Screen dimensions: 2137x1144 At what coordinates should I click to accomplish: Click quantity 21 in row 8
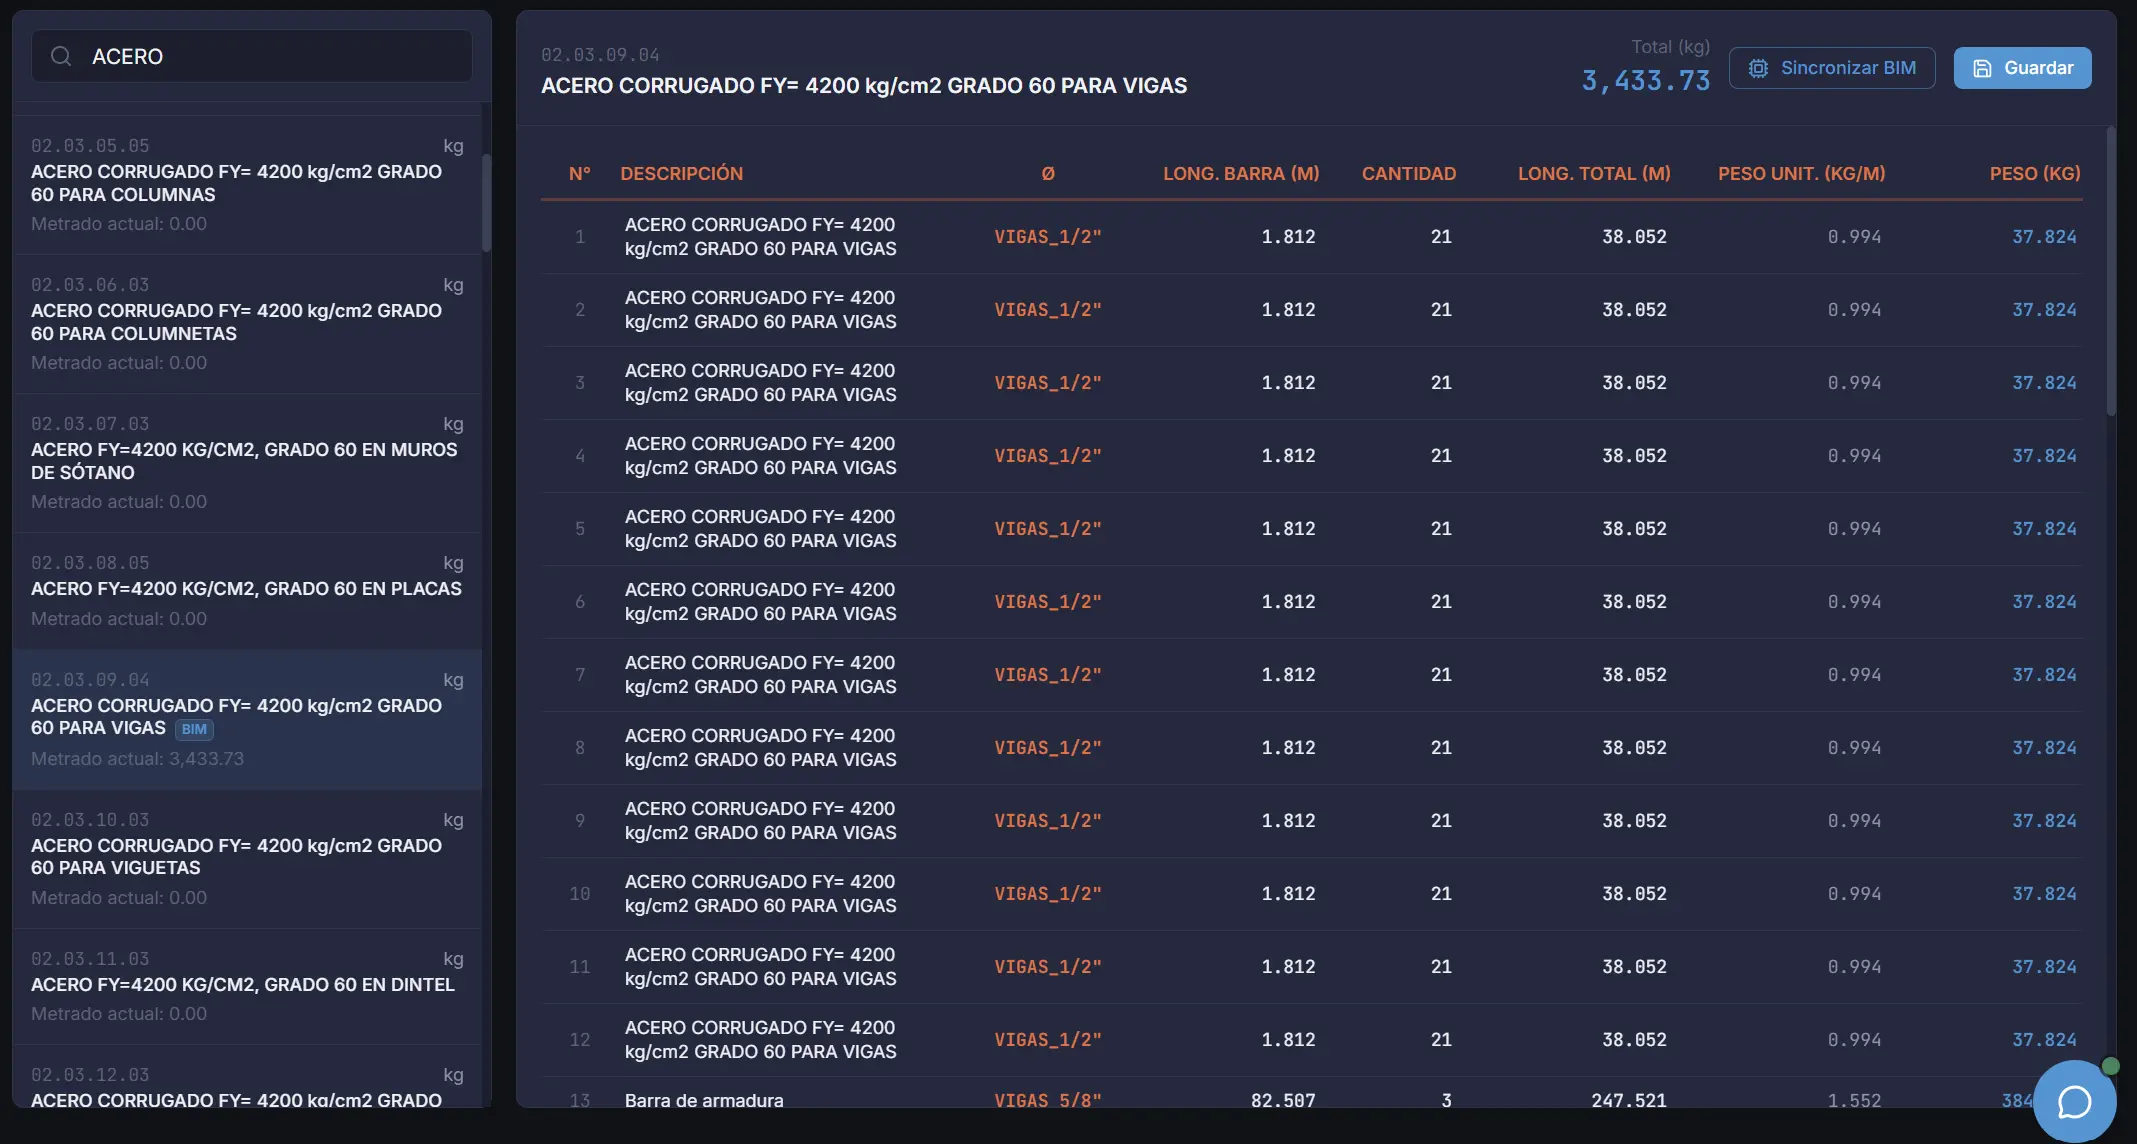coord(1441,748)
